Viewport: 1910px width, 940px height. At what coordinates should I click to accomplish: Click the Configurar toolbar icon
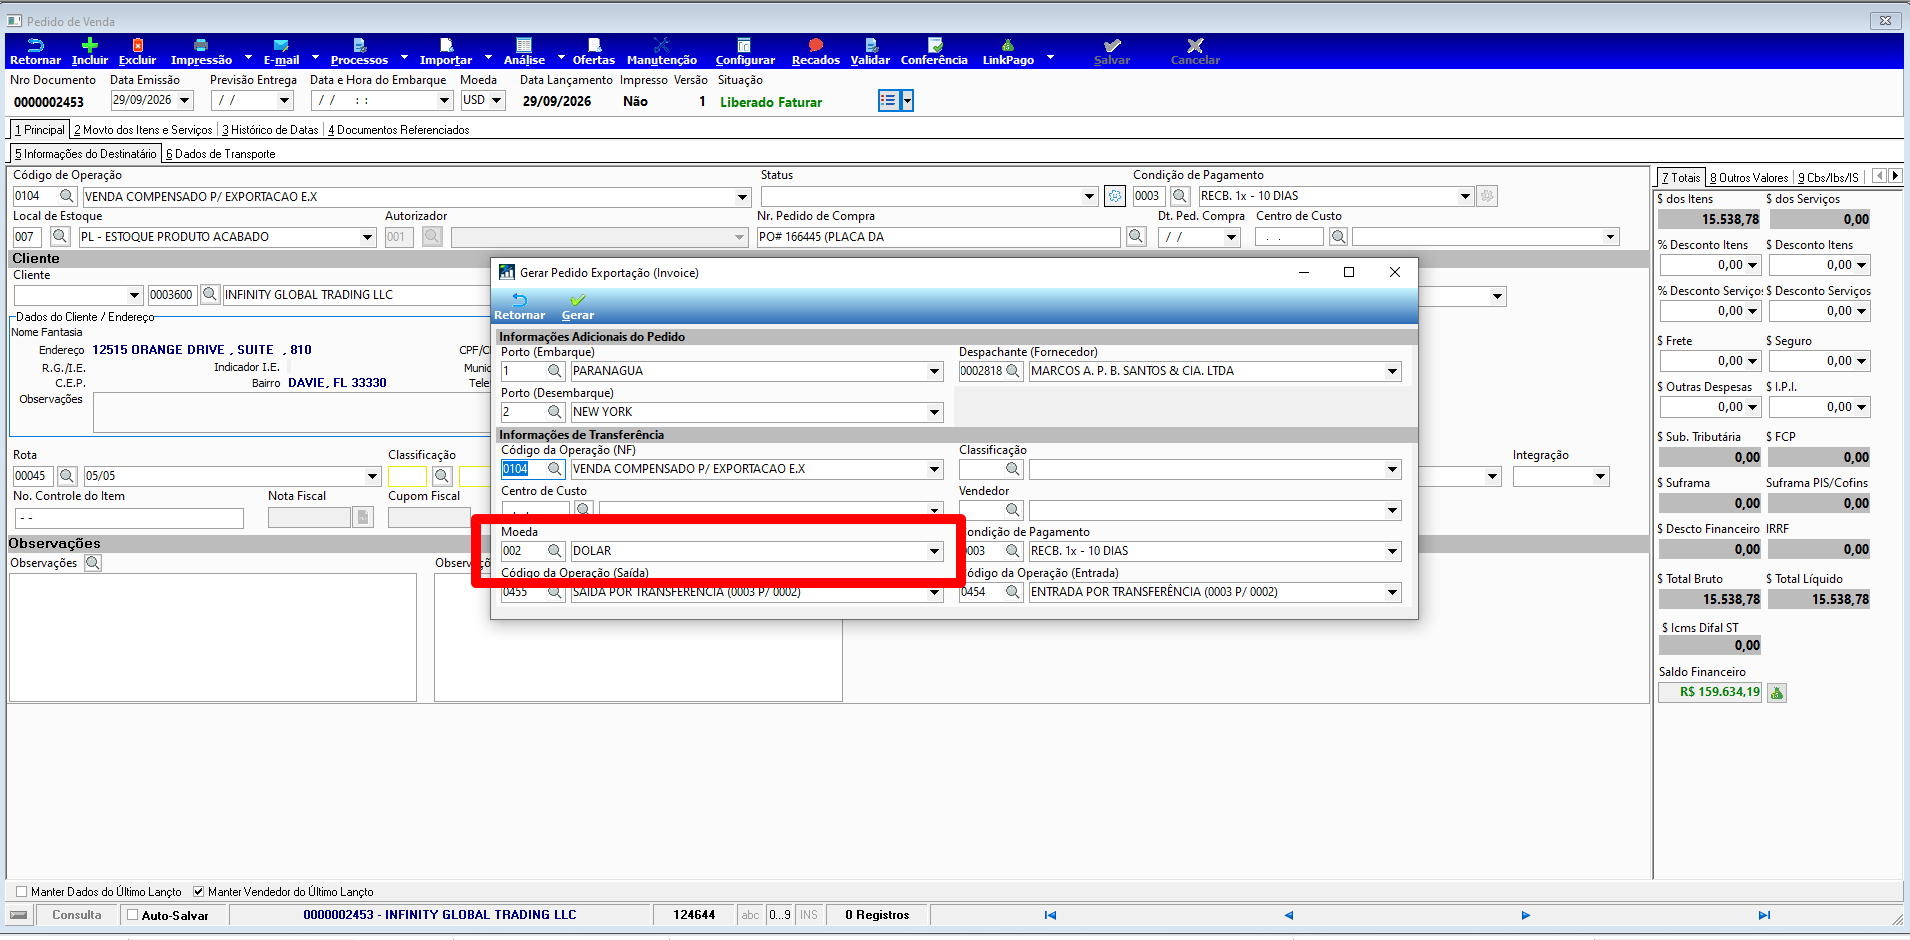745,51
